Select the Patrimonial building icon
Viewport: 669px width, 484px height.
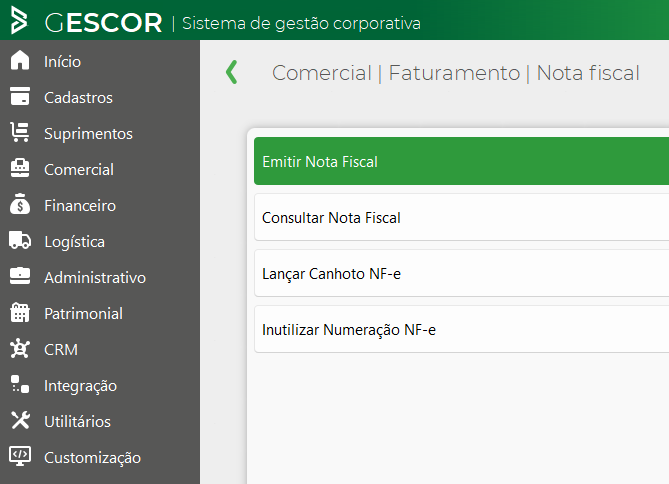(x=19, y=313)
